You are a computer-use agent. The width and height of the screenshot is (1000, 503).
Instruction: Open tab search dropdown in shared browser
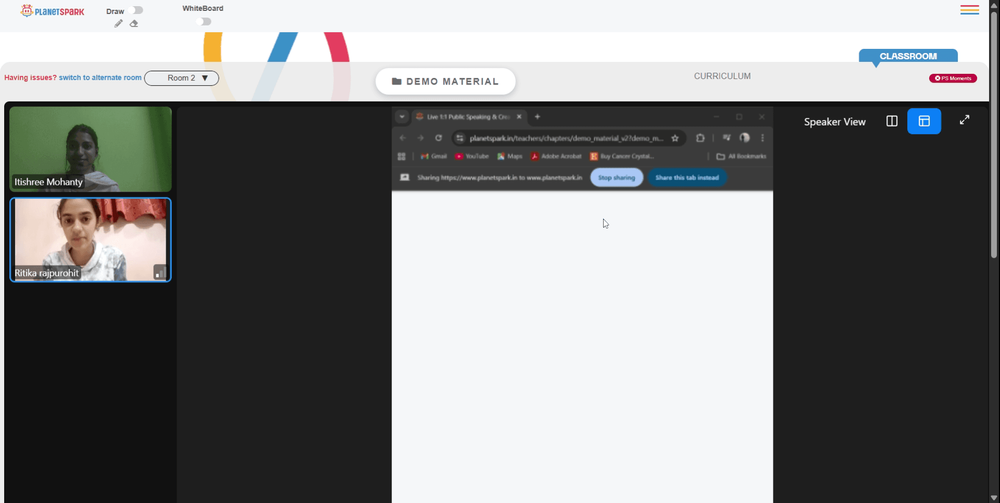(402, 117)
